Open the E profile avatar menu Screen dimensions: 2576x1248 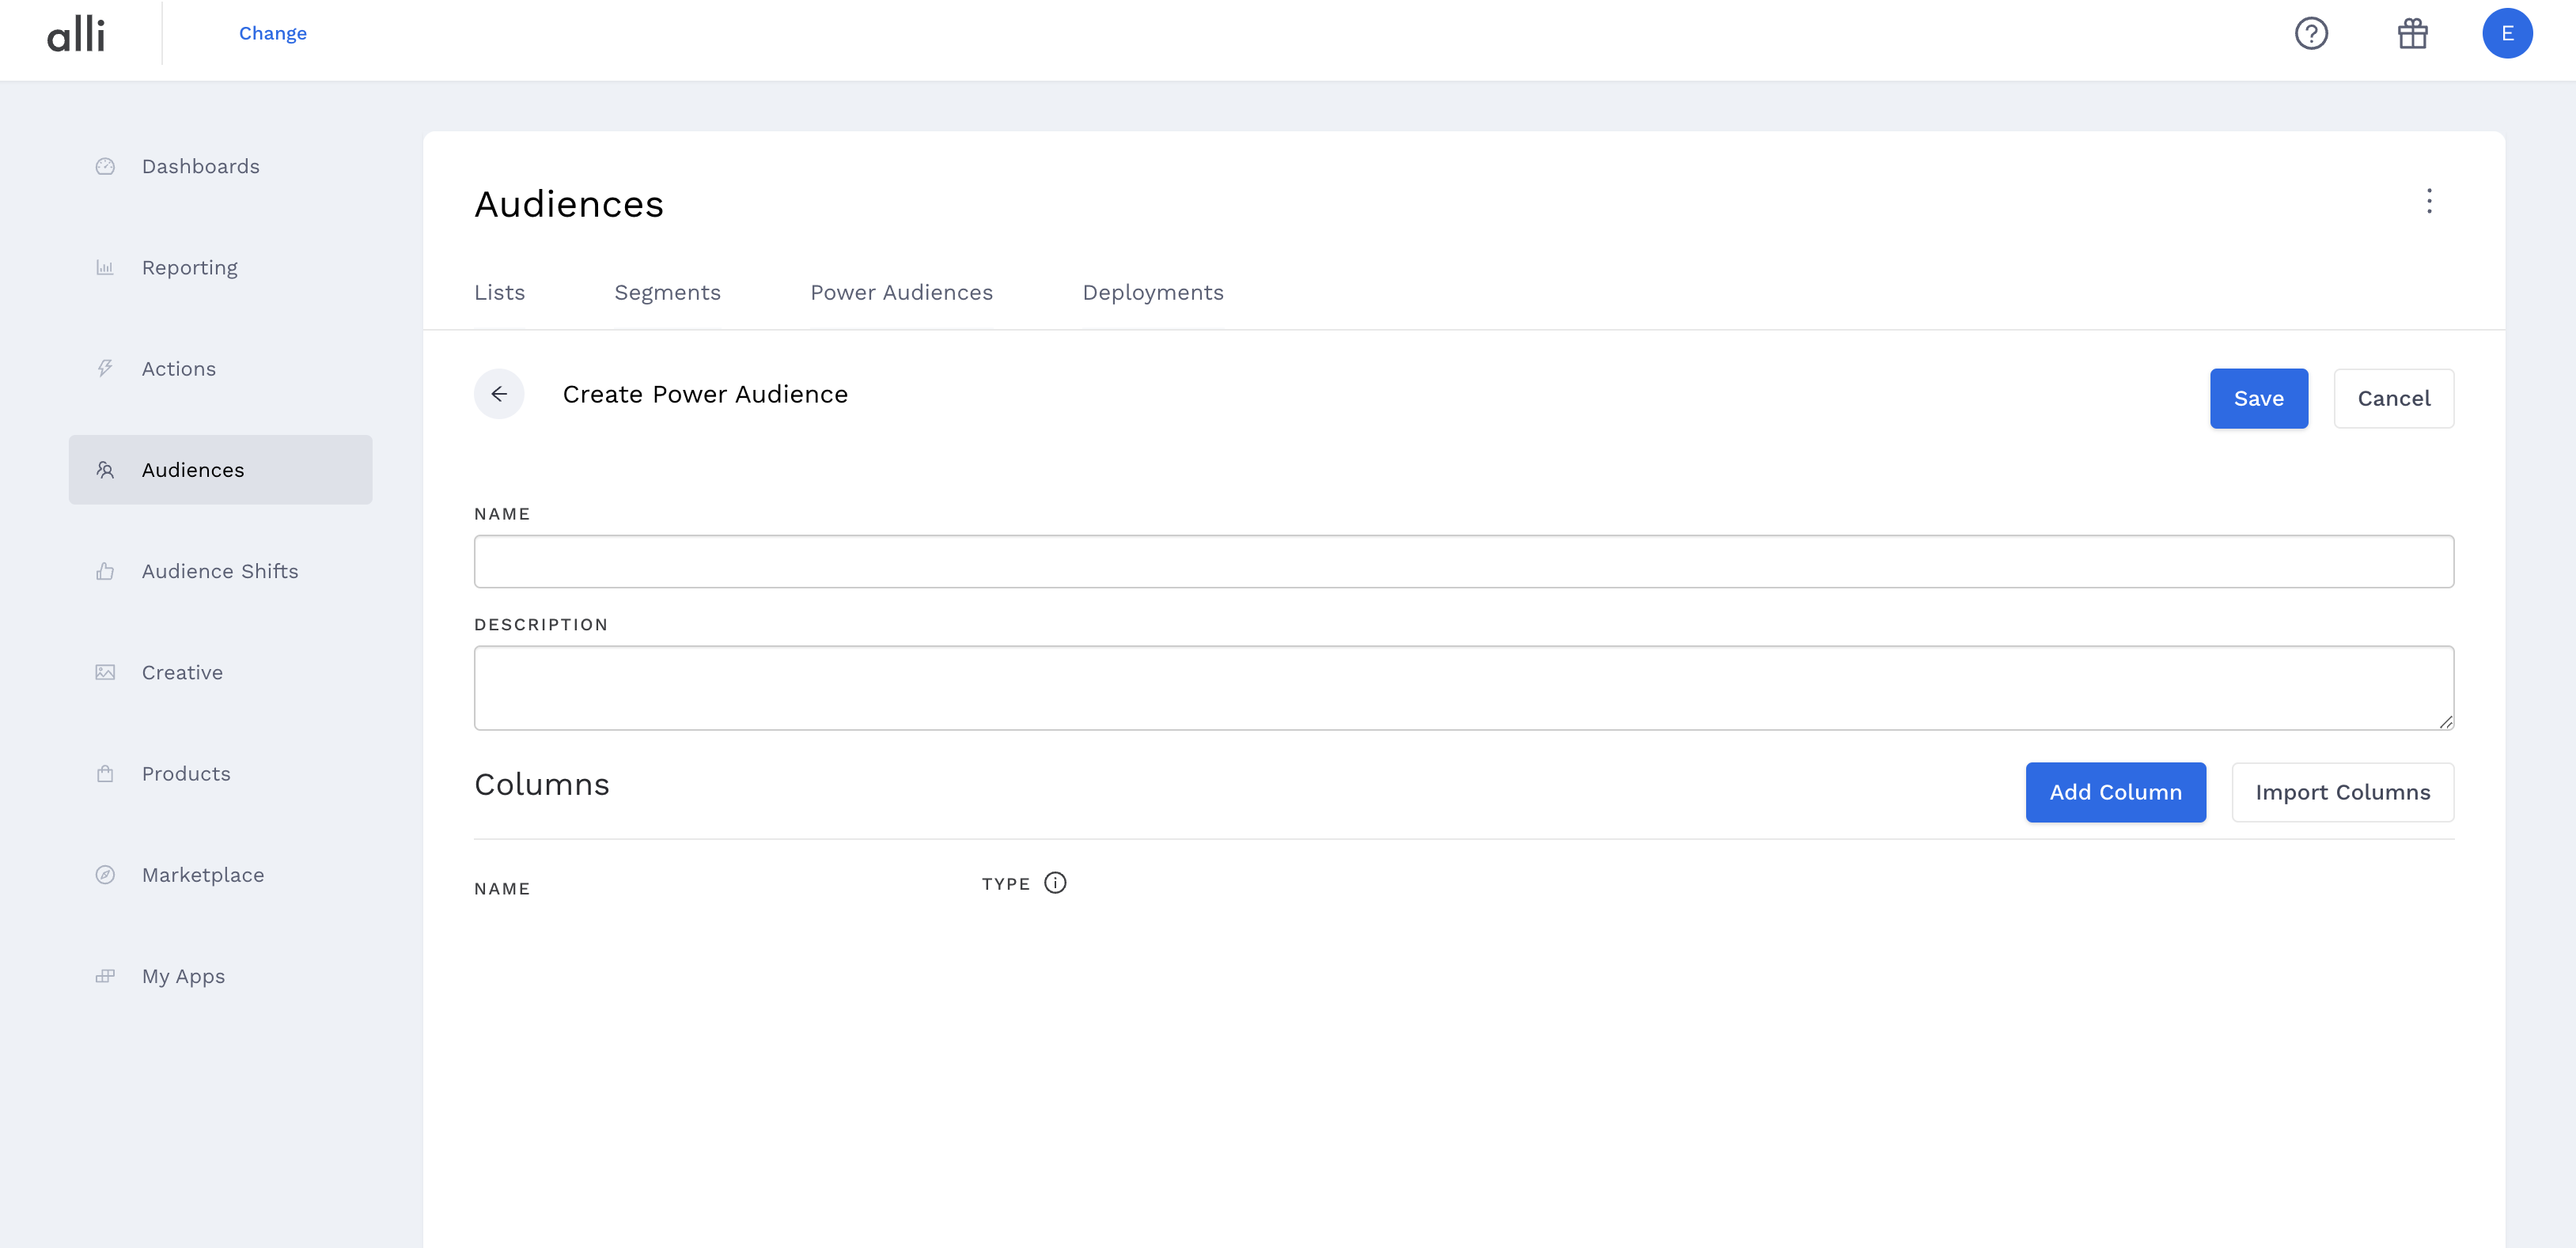coord(2508,33)
